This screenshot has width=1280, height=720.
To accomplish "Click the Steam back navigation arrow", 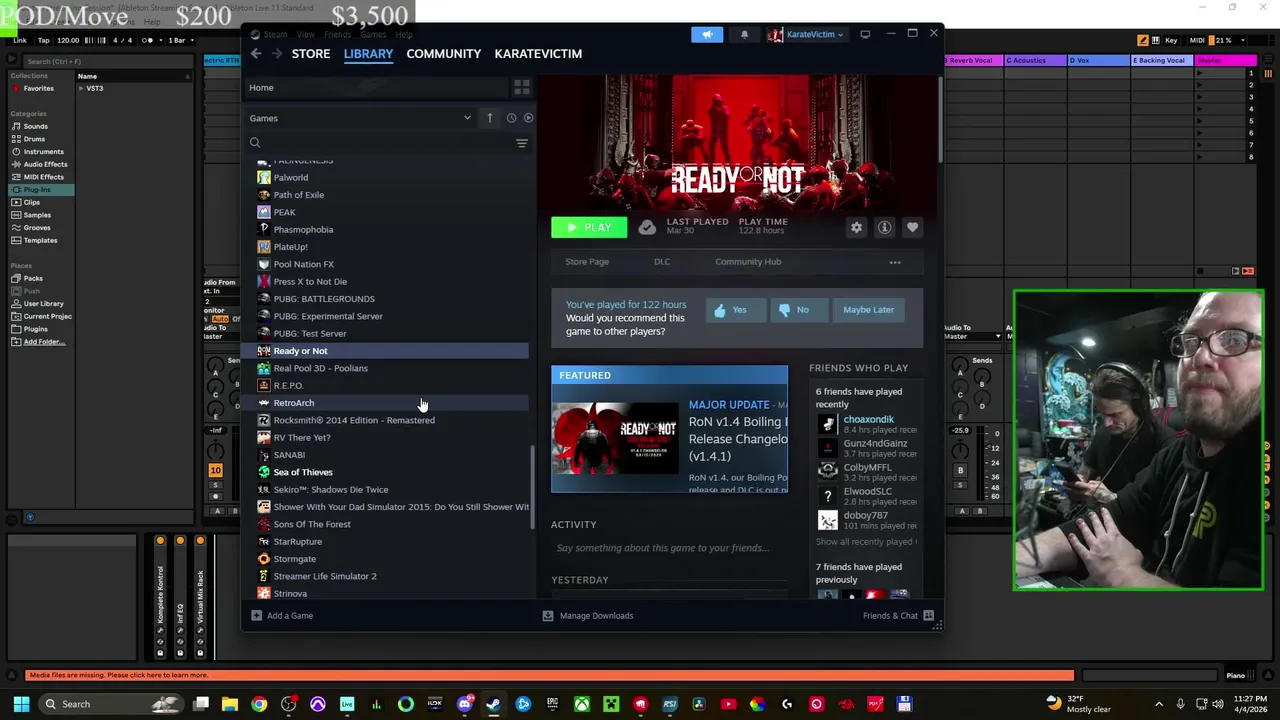I will [256, 54].
